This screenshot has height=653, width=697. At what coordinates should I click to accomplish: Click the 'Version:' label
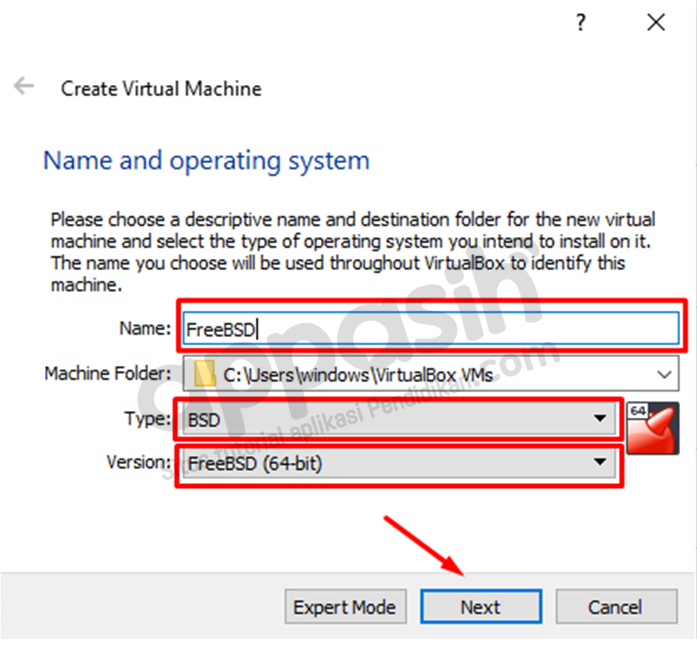click(x=139, y=462)
